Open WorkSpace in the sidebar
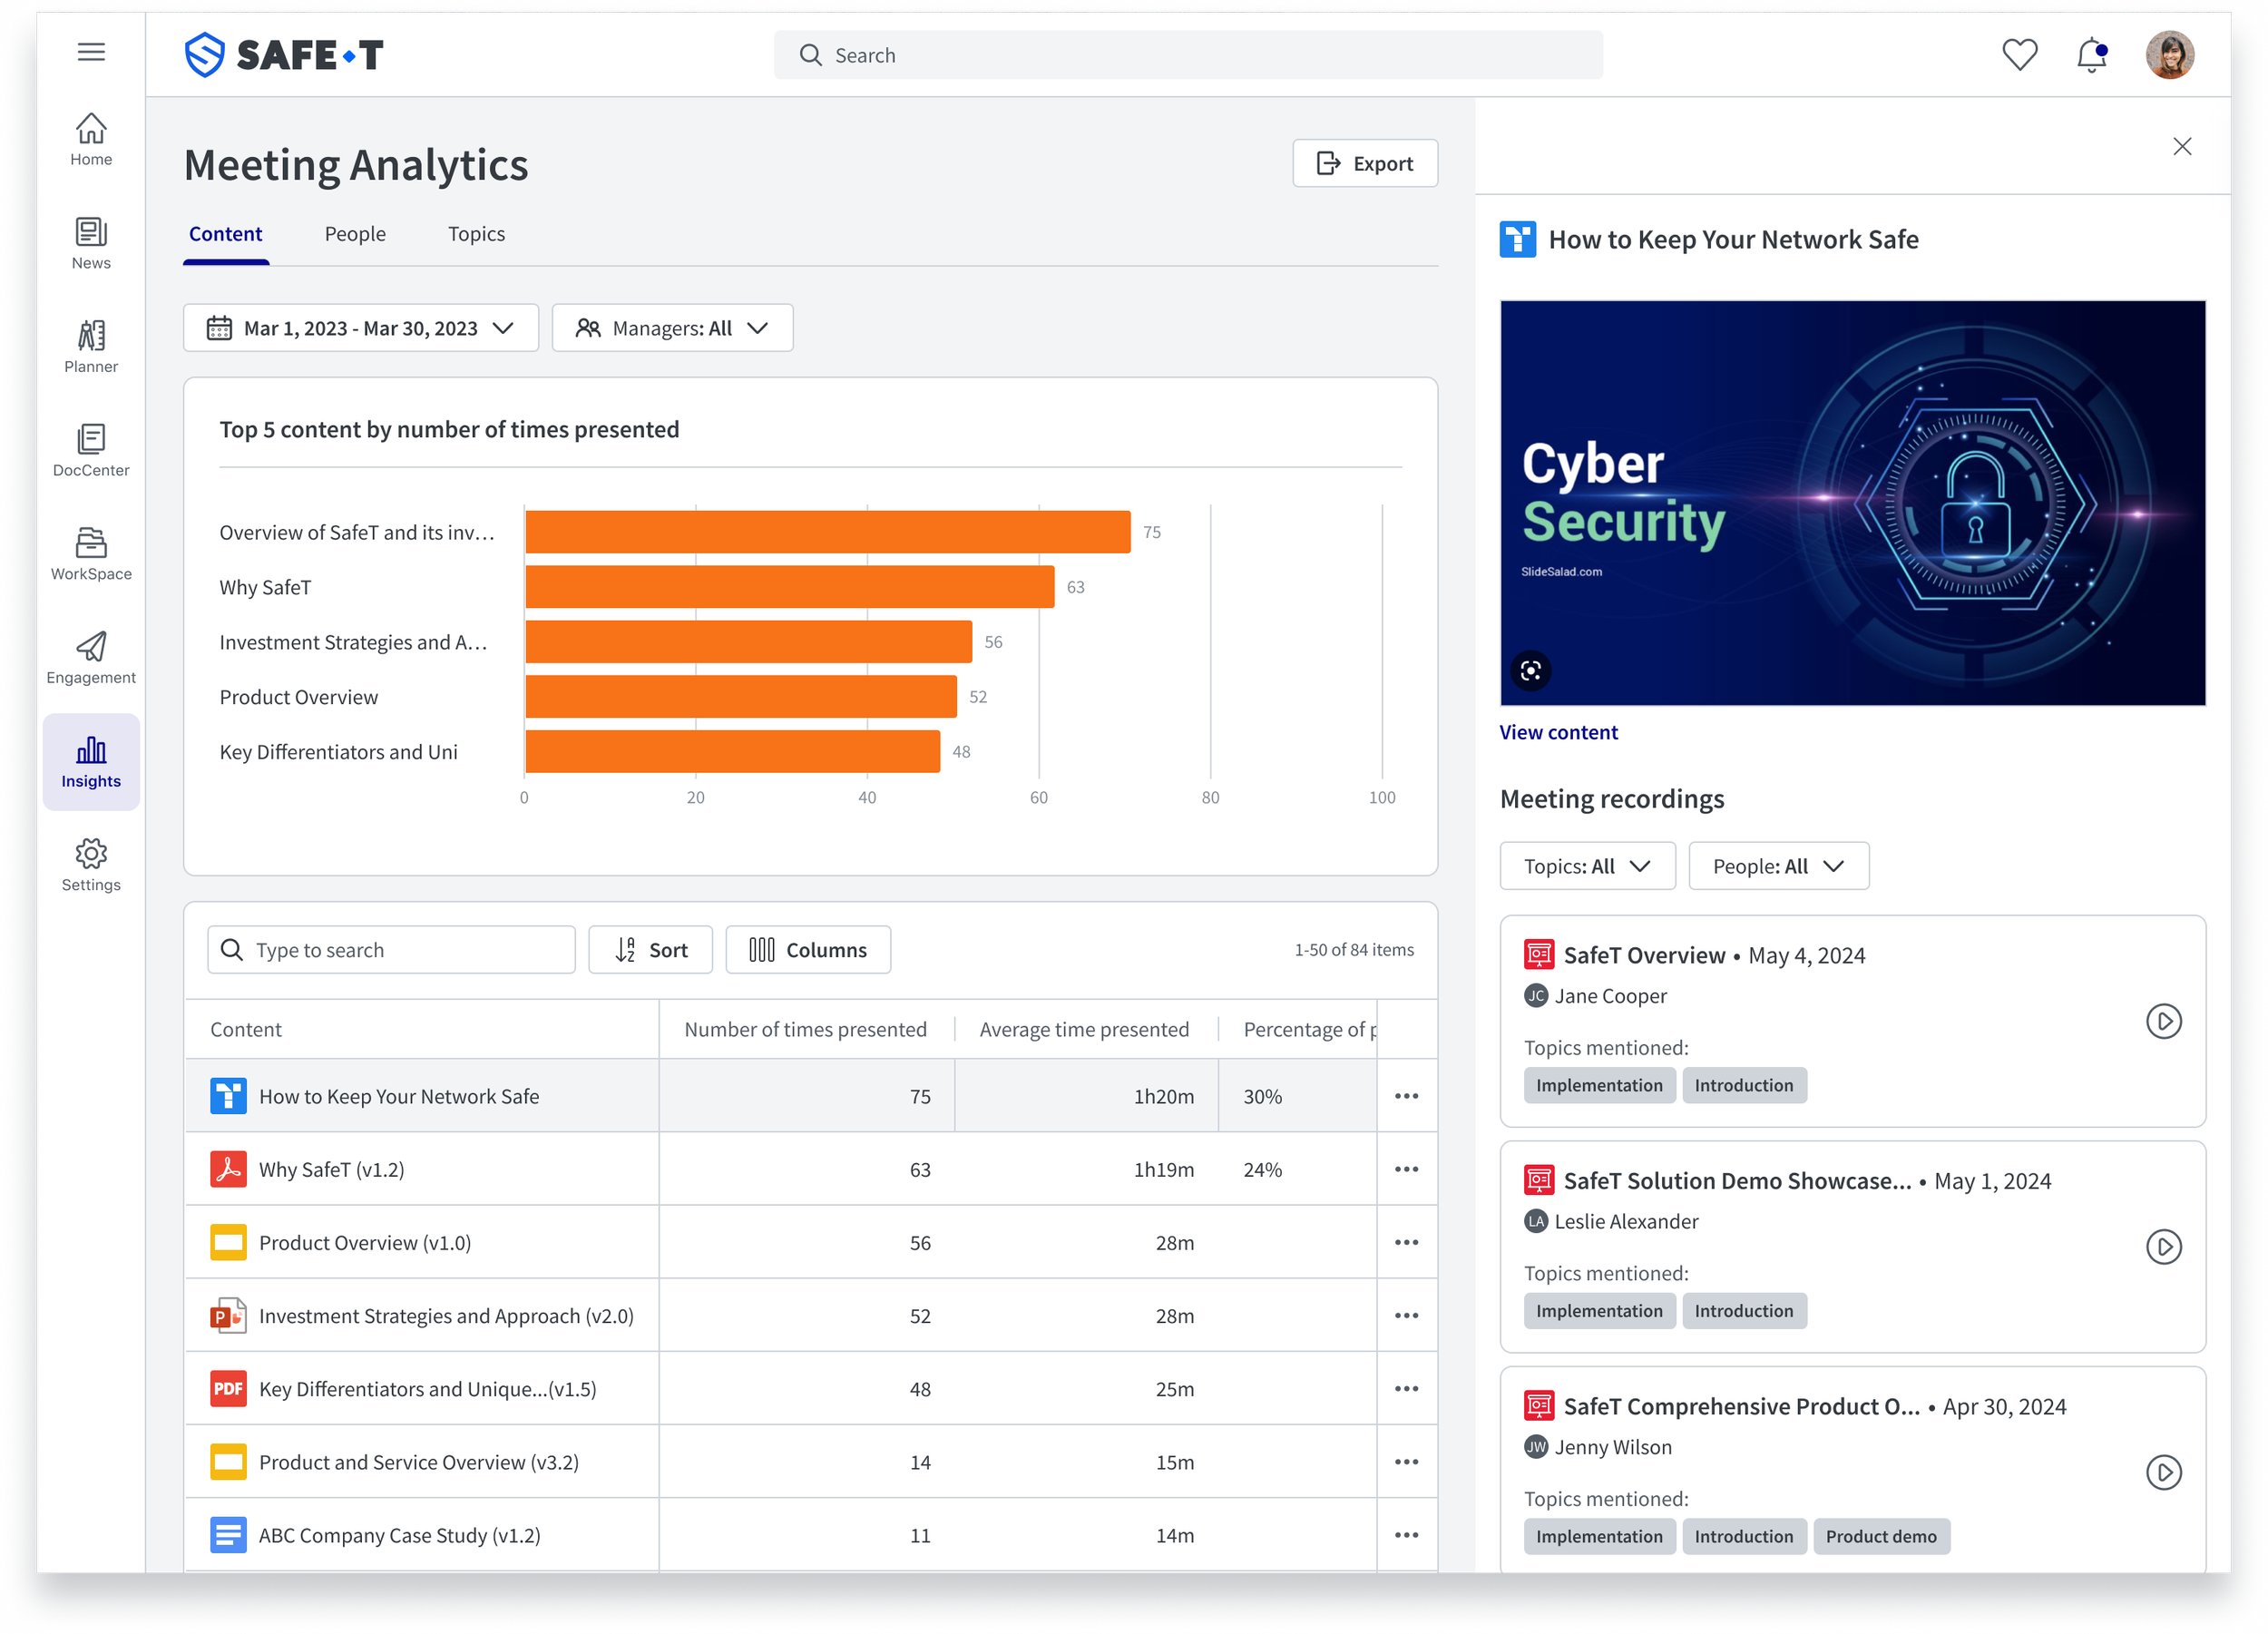Screen dimensions: 2268x1634 point(91,553)
